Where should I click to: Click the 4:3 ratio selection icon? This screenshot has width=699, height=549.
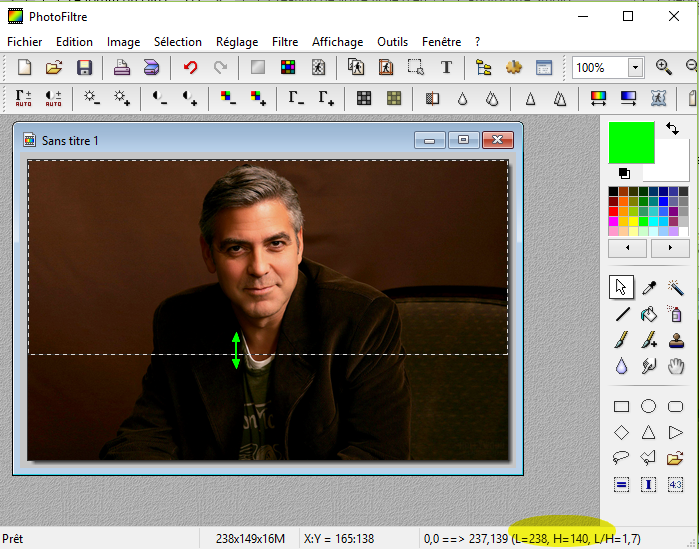pos(675,484)
